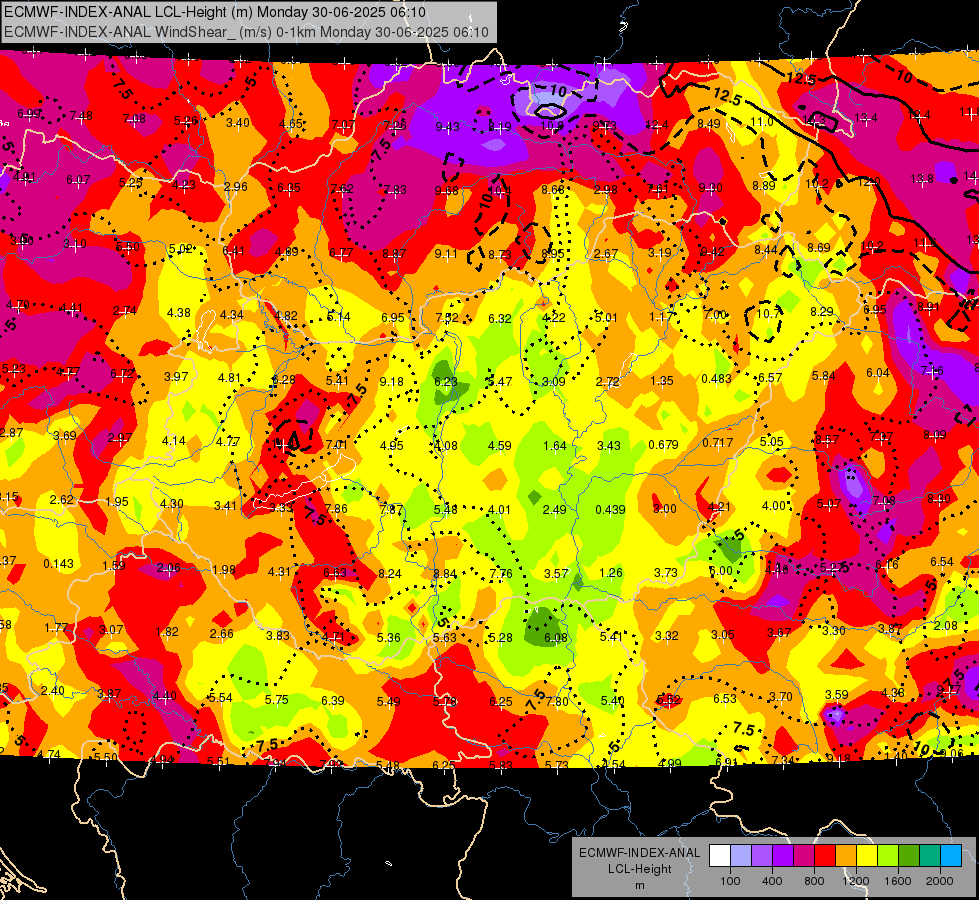Click the legend title ECMWF-INDEX-ANAL
The height and width of the screenshot is (900, 979).
pyautogui.click(x=639, y=853)
